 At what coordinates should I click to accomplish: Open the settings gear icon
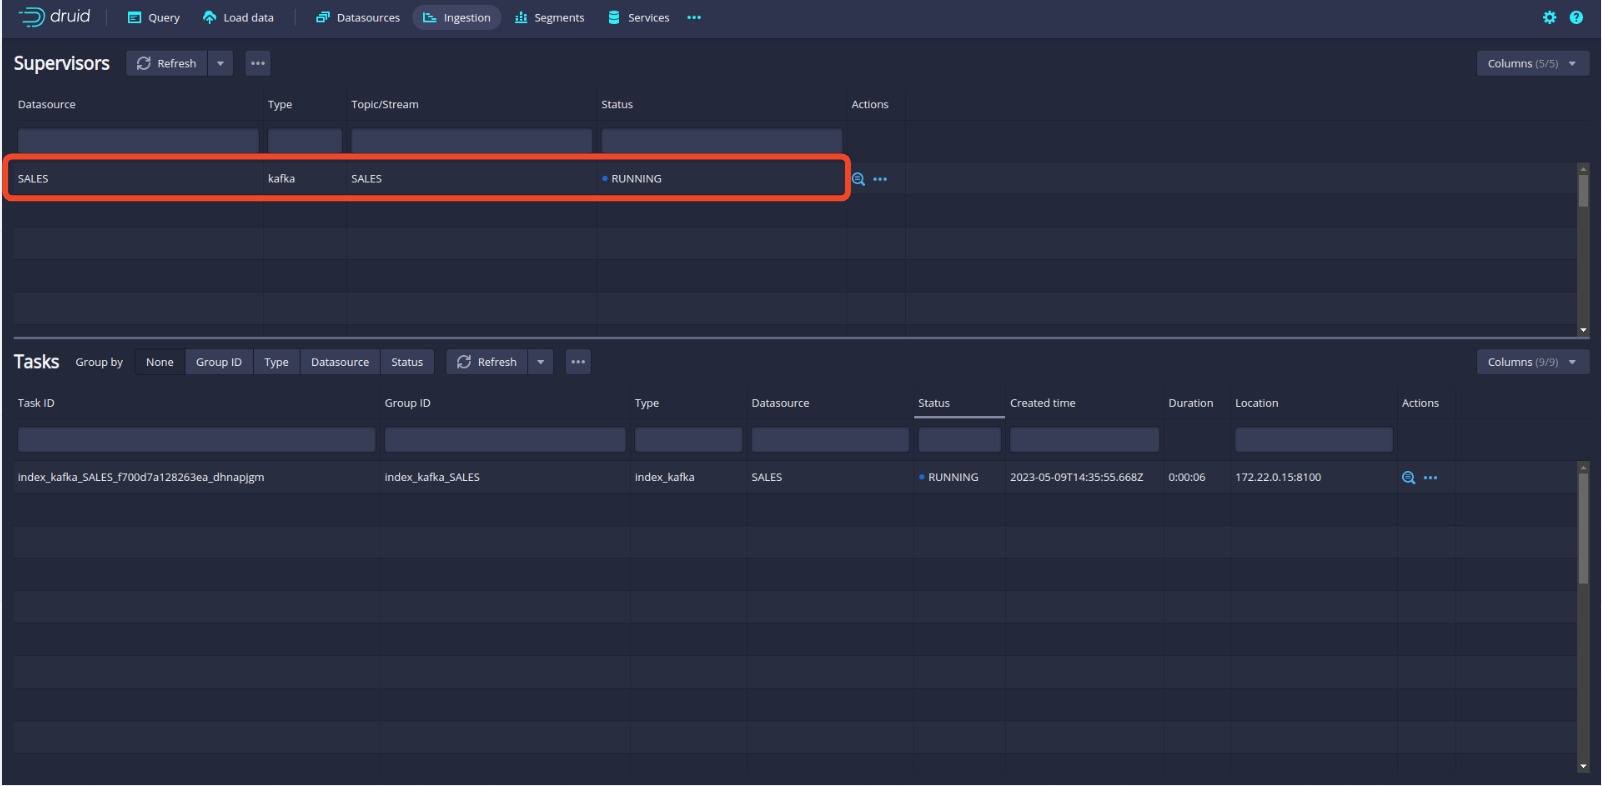coord(1549,17)
